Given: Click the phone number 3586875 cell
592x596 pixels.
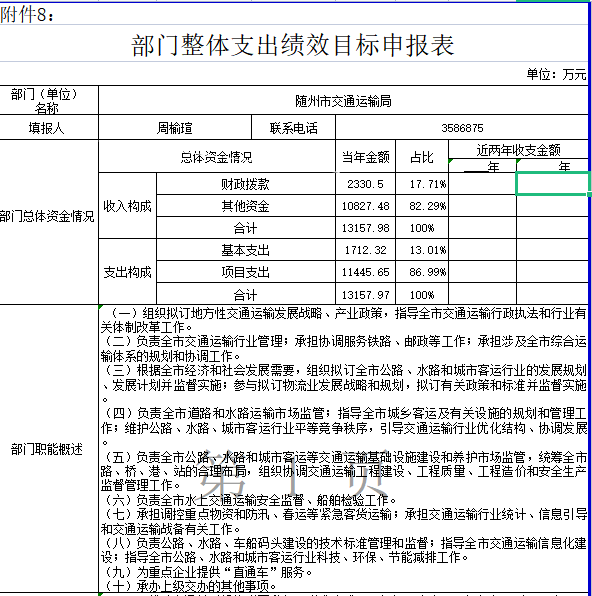Looking at the screenshot, I should tap(462, 127).
